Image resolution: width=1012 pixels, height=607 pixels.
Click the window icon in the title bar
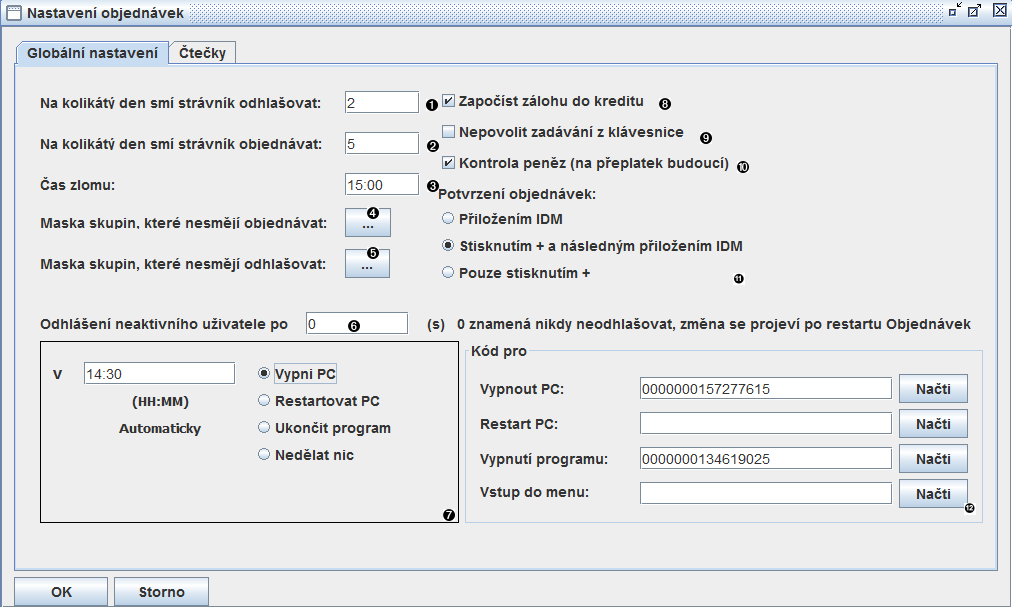point(14,12)
